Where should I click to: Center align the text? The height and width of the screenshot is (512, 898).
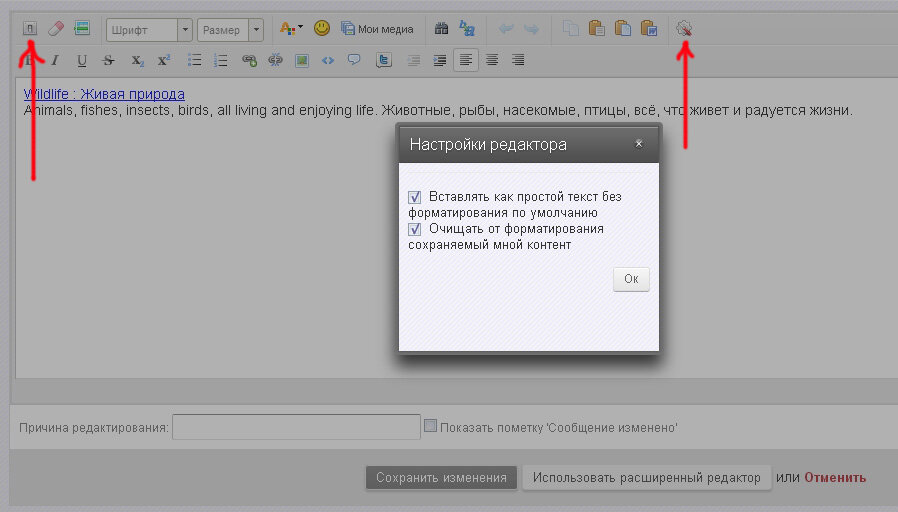click(x=492, y=60)
